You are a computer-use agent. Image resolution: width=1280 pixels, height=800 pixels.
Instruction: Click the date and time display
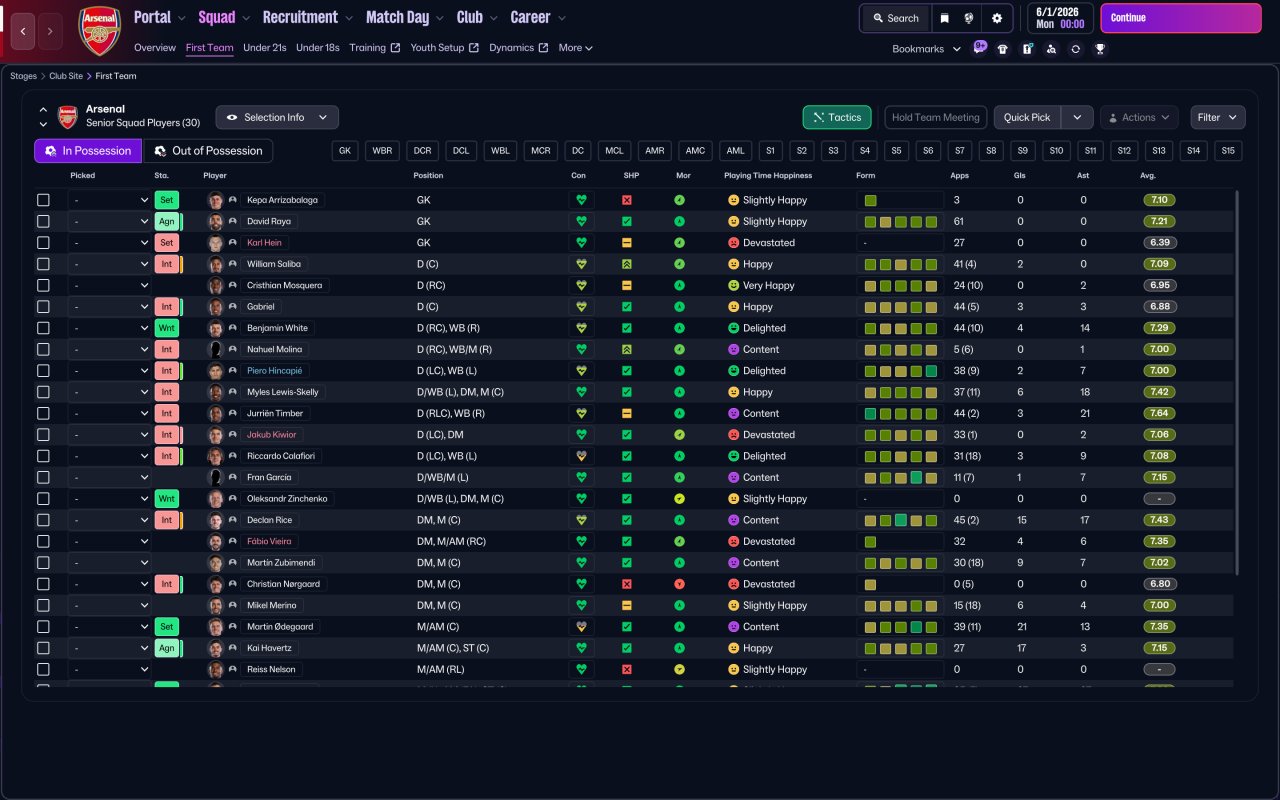[1059, 18]
